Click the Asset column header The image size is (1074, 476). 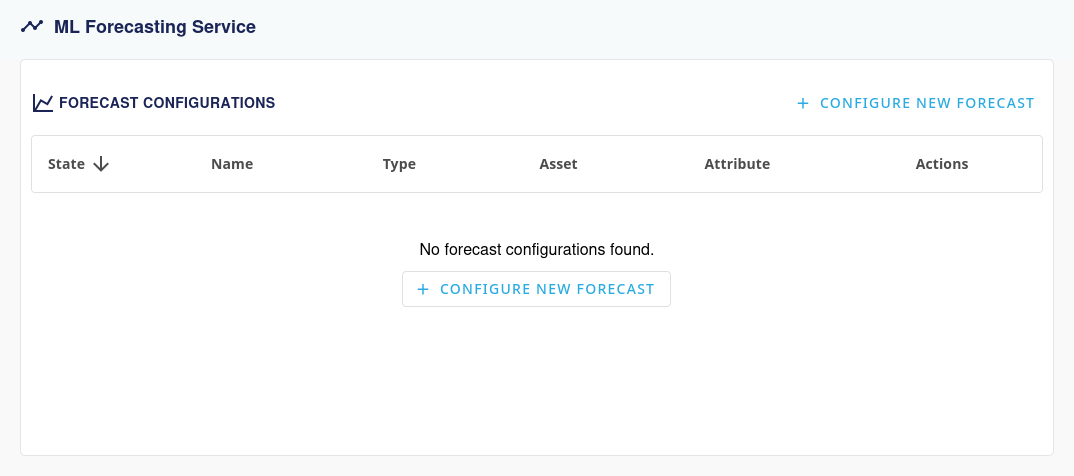tap(558, 164)
